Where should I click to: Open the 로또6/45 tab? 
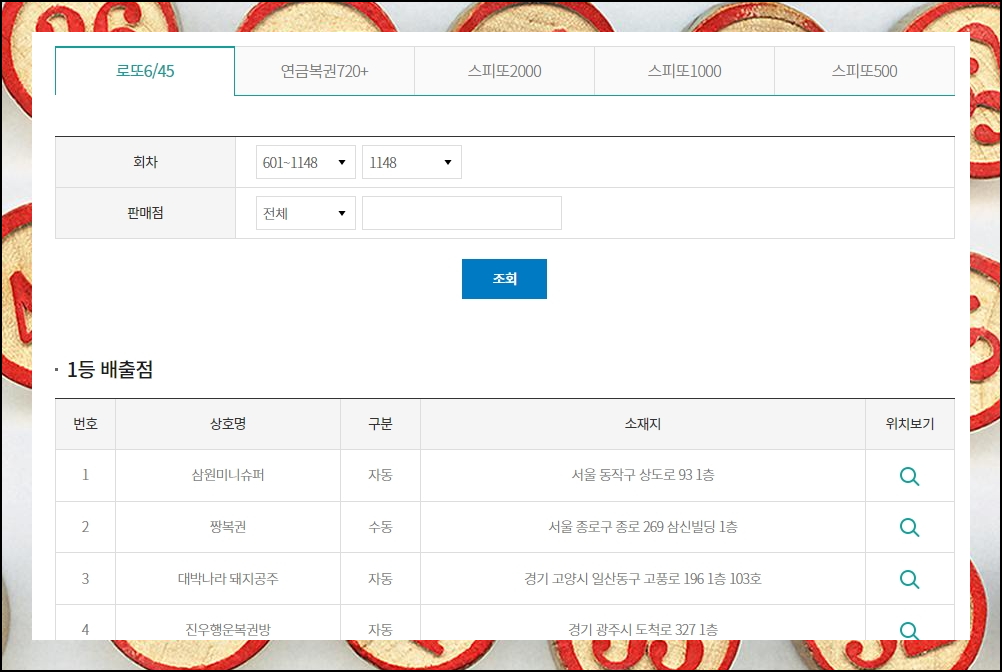click(x=145, y=71)
